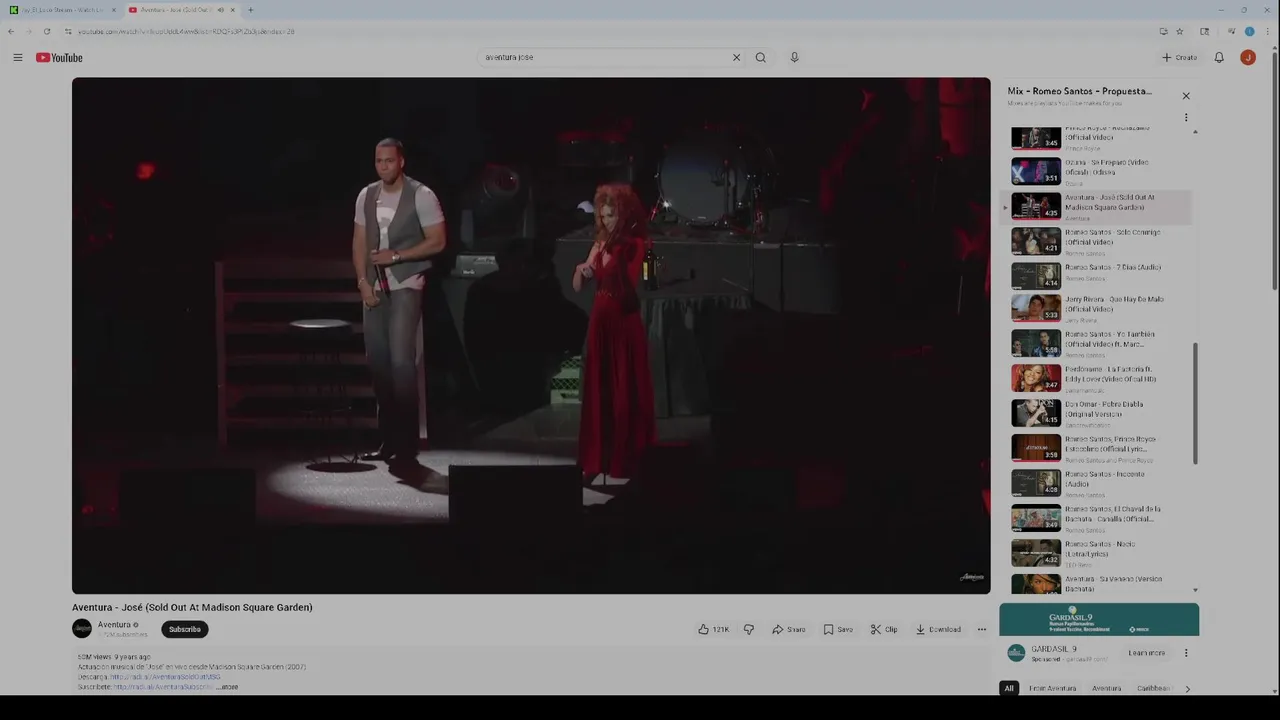1280x720 pixels.
Task: Play Romeo Santos - Necio lyrics video
Action: (x=1098, y=553)
